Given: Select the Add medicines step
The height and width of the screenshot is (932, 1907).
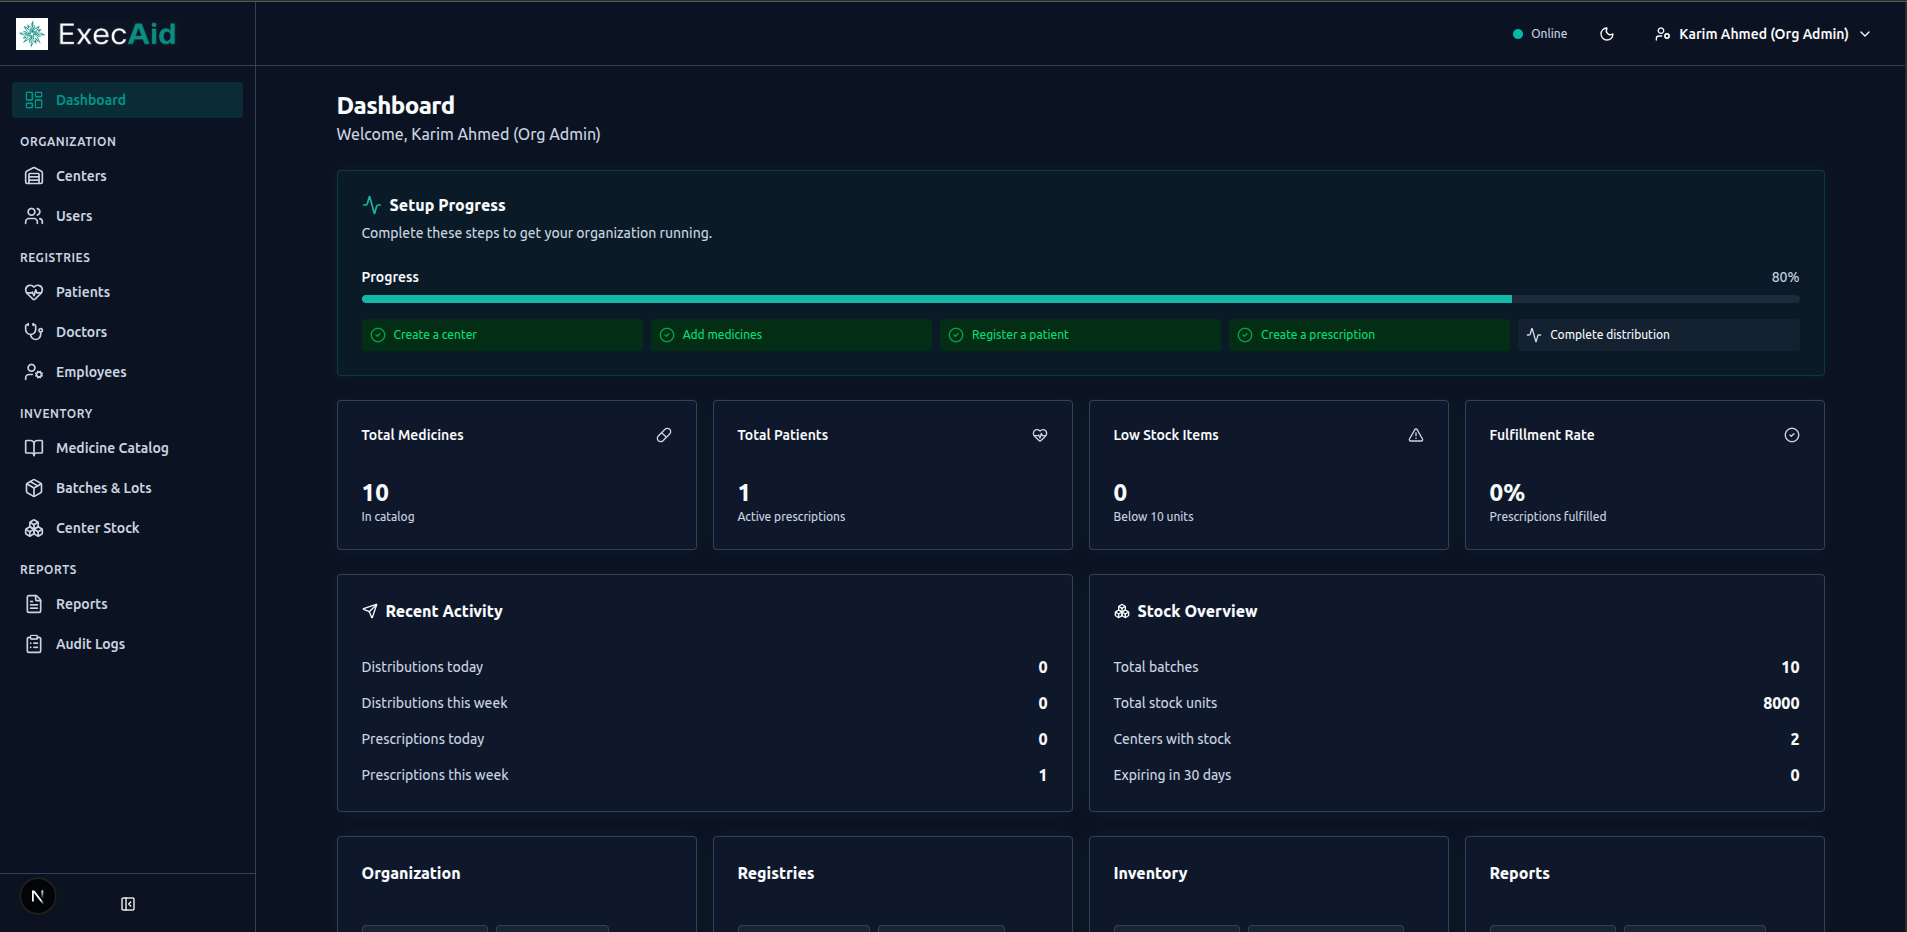Looking at the screenshot, I should click(x=791, y=335).
